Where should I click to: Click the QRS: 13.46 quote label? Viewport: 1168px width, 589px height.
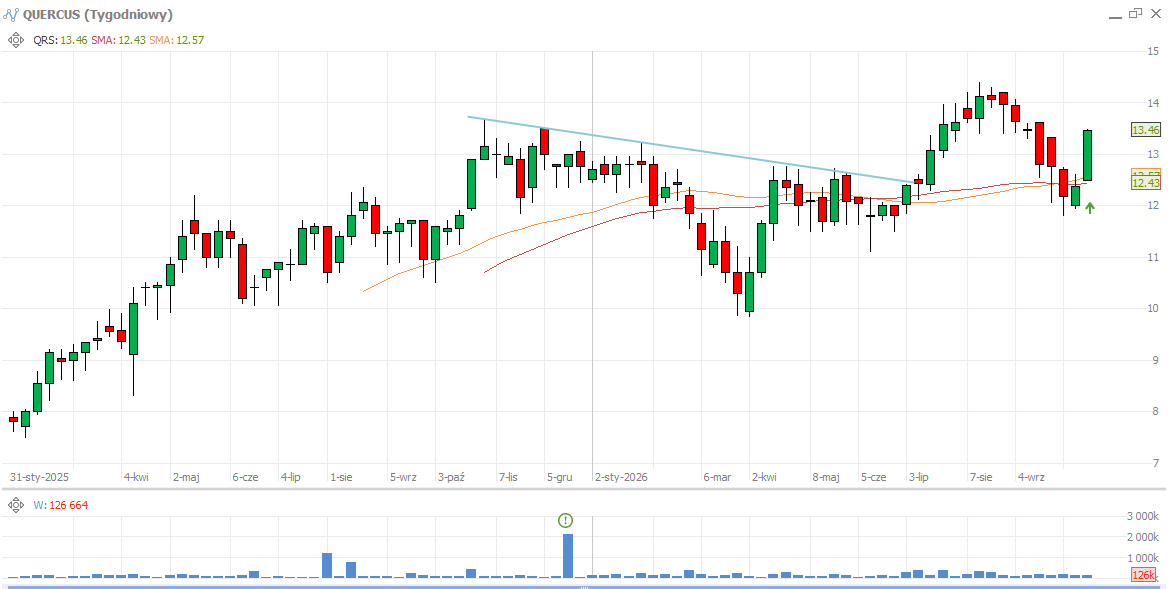click(60, 40)
